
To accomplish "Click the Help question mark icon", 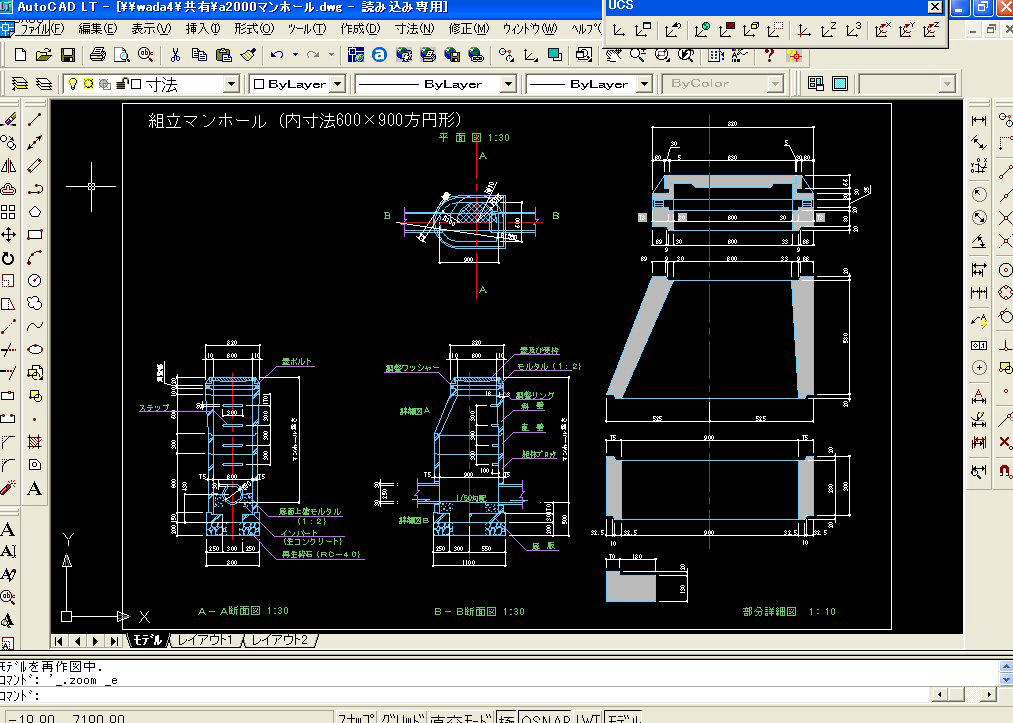I will coord(769,55).
